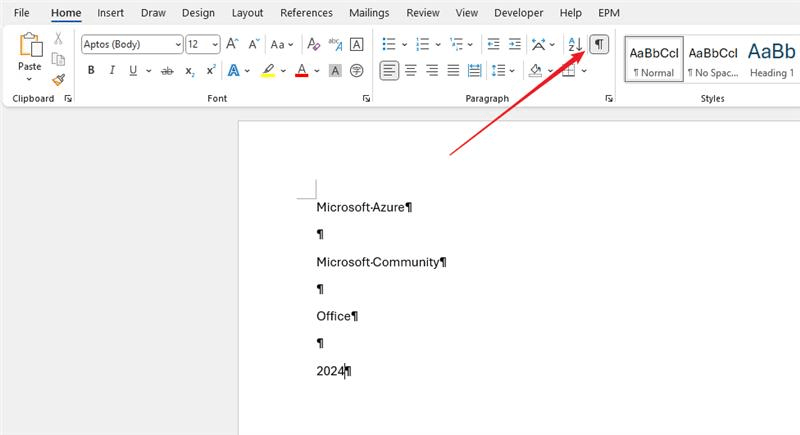Open line spacing dropdown
Viewport: 800px width, 435px height.
[x=503, y=70]
